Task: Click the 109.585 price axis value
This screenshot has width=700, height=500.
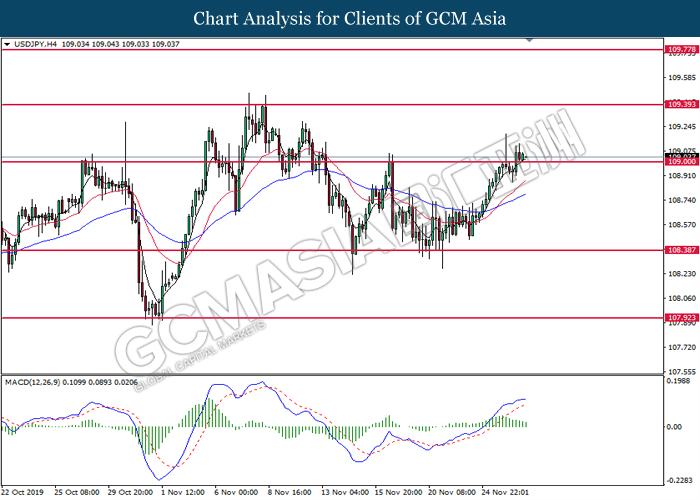Action: tap(682, 78)
